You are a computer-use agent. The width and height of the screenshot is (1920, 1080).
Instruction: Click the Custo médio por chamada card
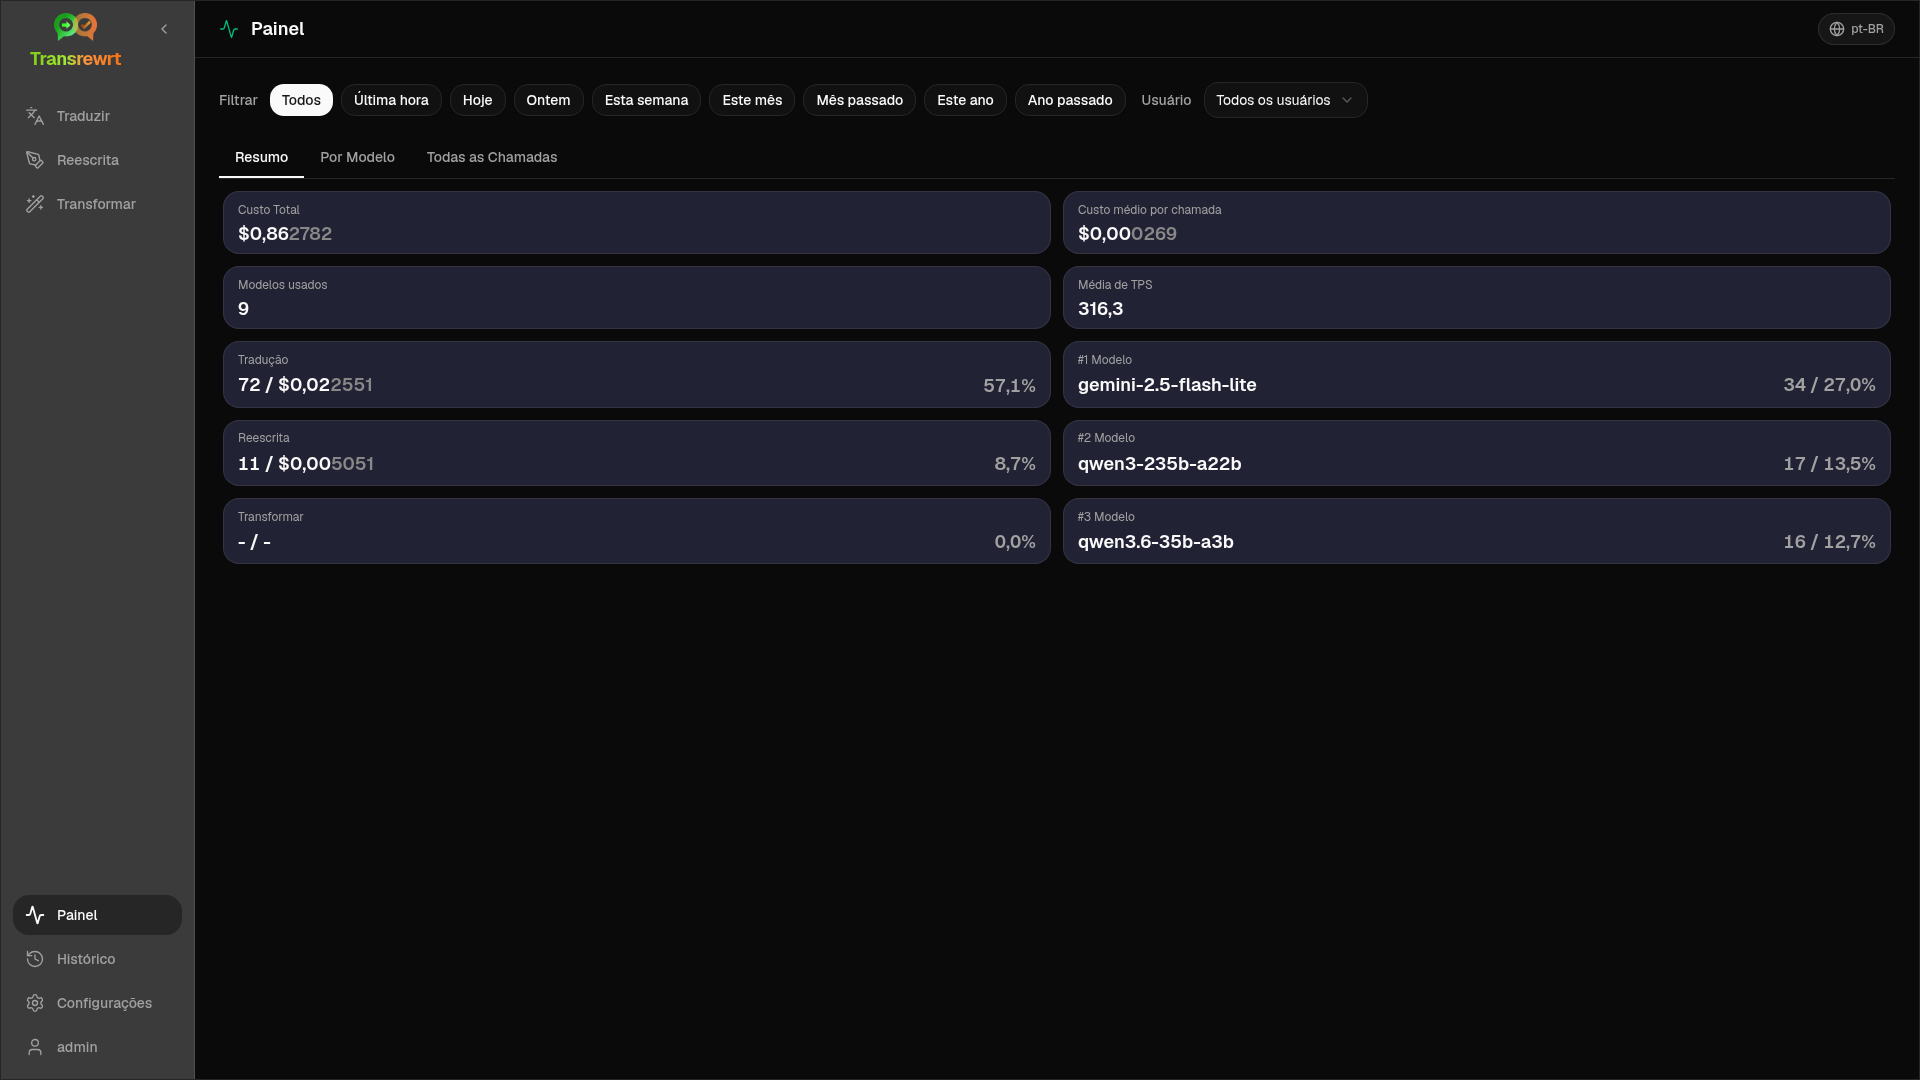pyautogui.click(x=1476, y=222)
